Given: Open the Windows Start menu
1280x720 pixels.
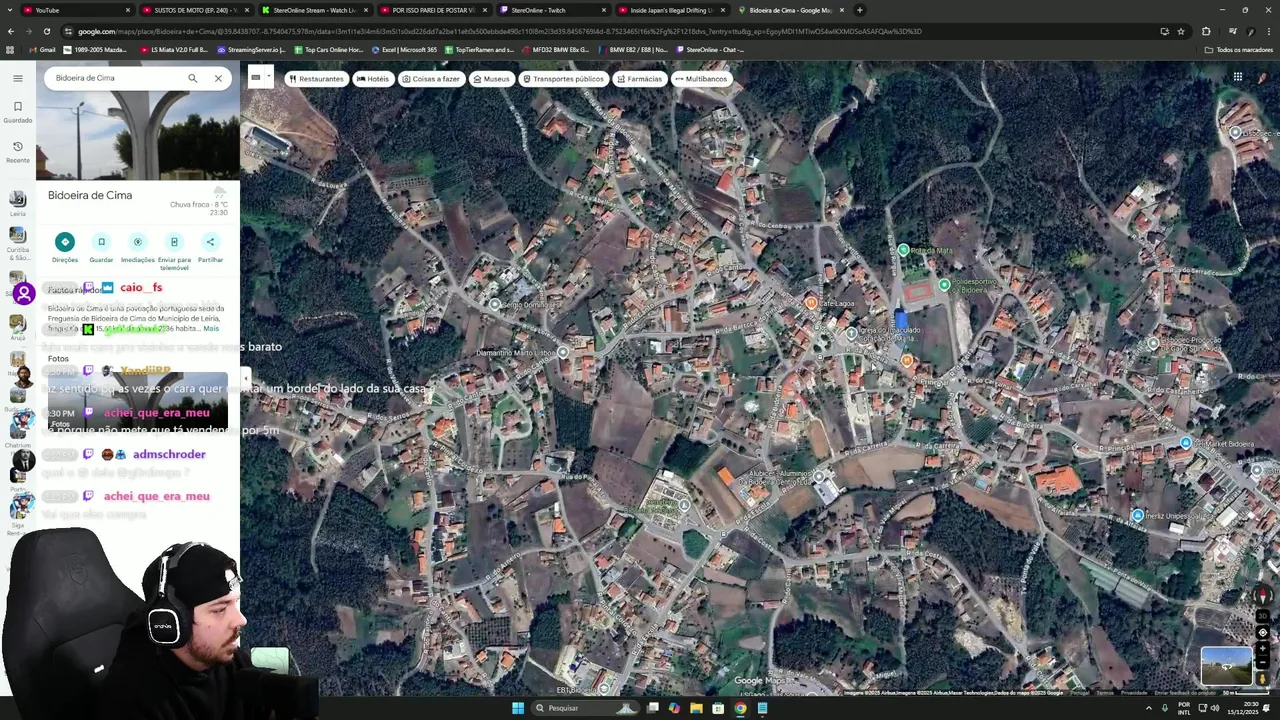Looking at the screenshot, I should click(518, 708).
